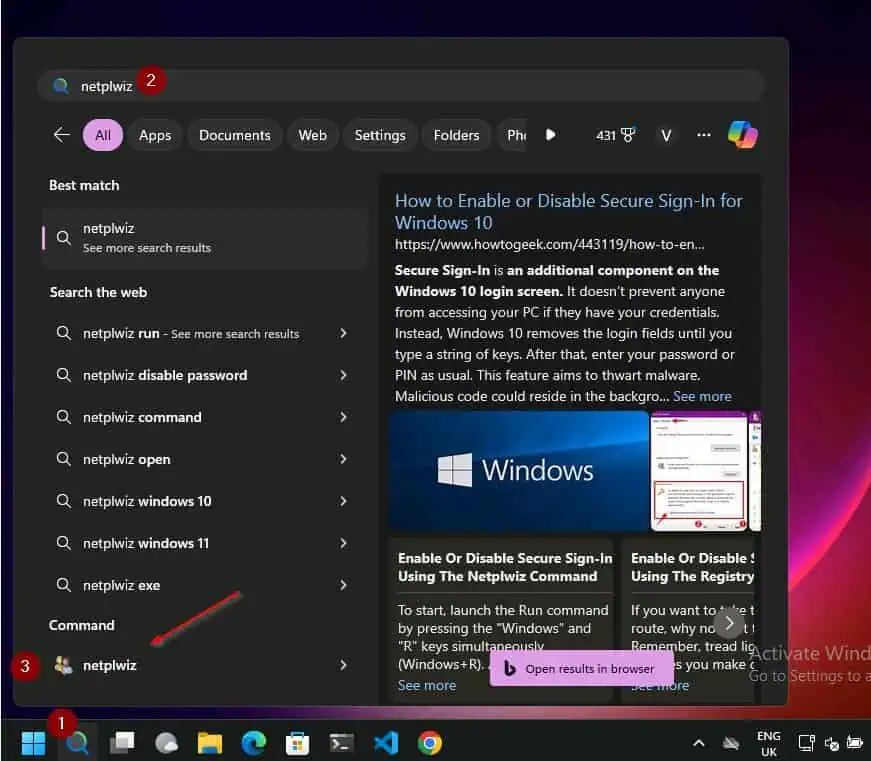Expand netplwiz command suggestion chevron
871x761 pixels.
click(343, 417)
